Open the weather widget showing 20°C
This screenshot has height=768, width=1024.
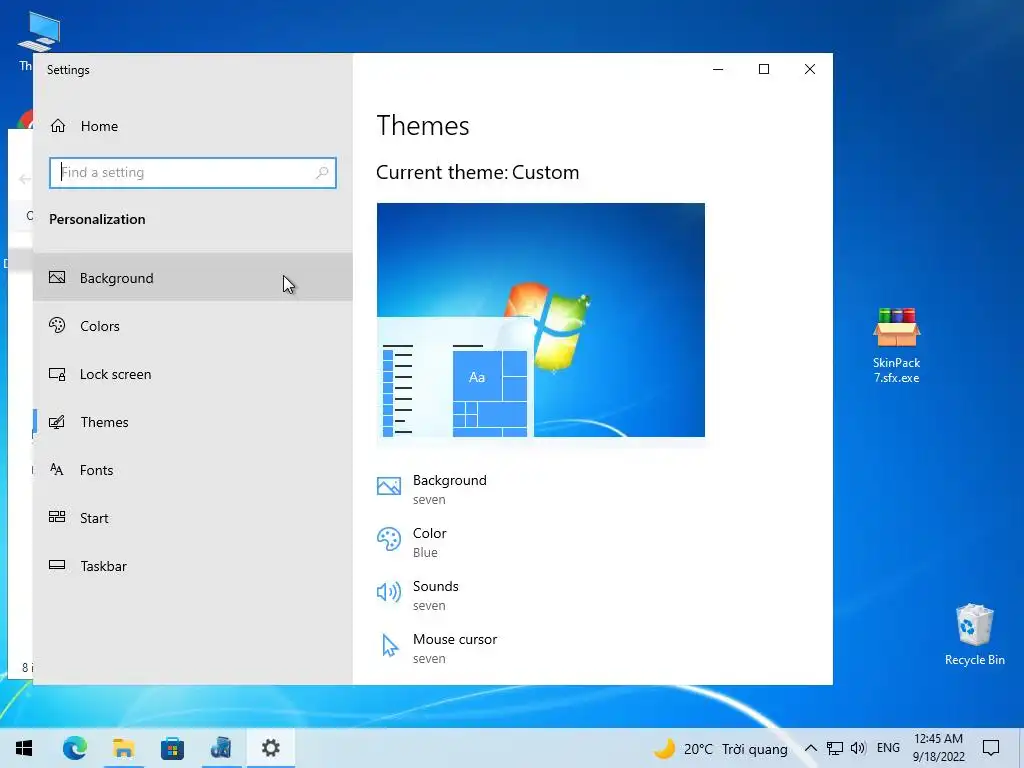pyautogui.click(x=721, y=749)
